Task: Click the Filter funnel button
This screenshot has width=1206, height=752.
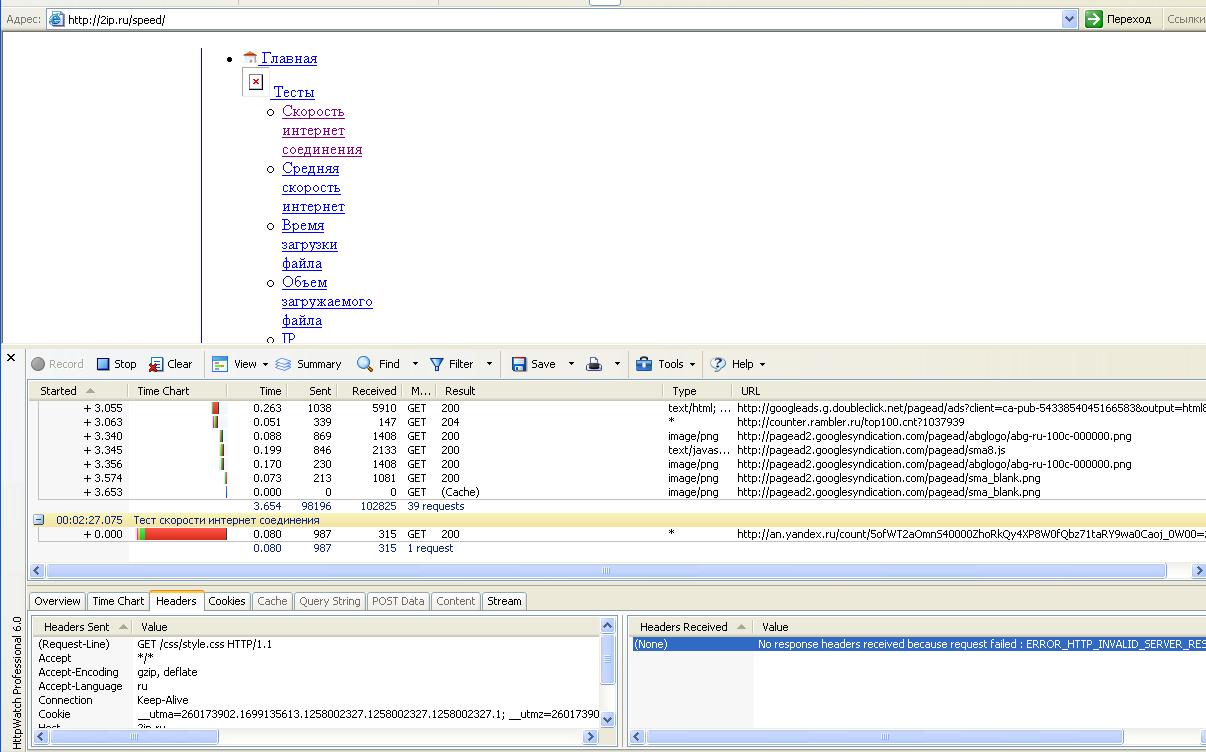Action: point(451,364)
